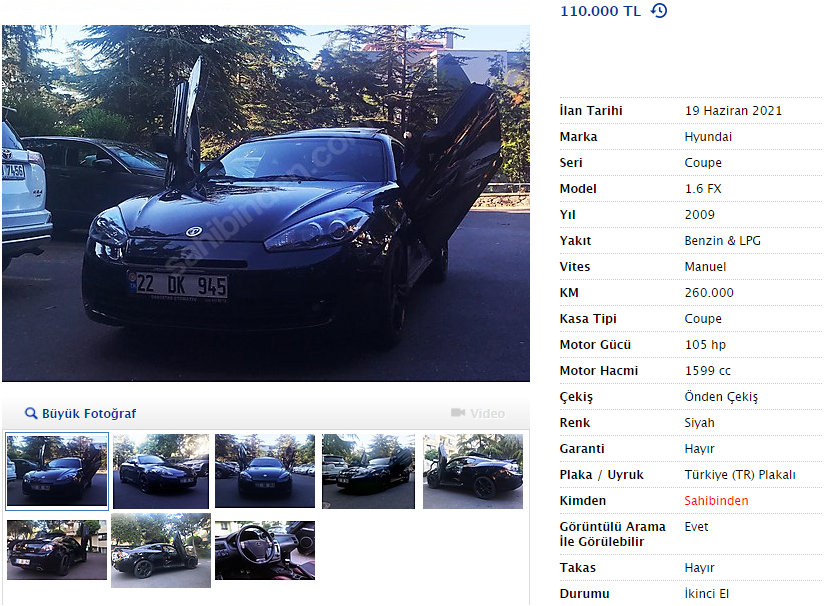Image resolution: width=826 pixels, height=606 pixels.
Task: Click the Hyundai brand value
Action: [x=708, y=137]
